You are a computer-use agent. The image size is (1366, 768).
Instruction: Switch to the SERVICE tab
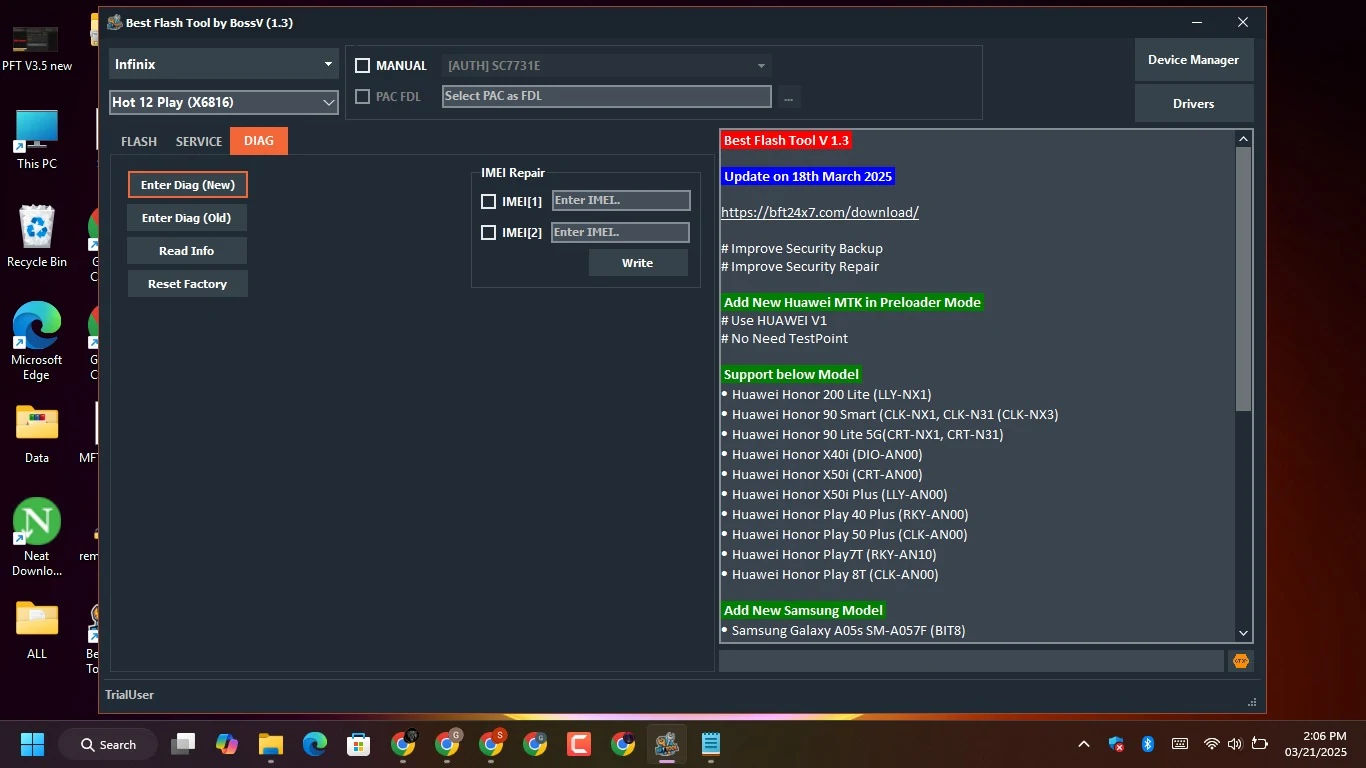pyautogui.click(x=199, y=141)
